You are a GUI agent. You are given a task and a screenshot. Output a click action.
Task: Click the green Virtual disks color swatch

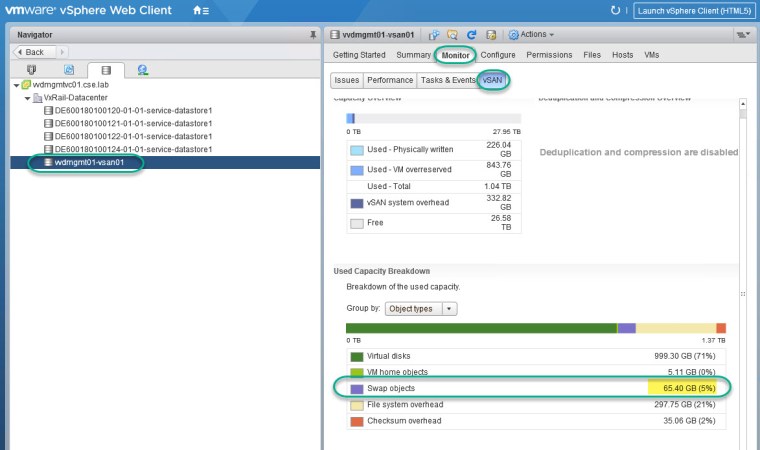357,356
